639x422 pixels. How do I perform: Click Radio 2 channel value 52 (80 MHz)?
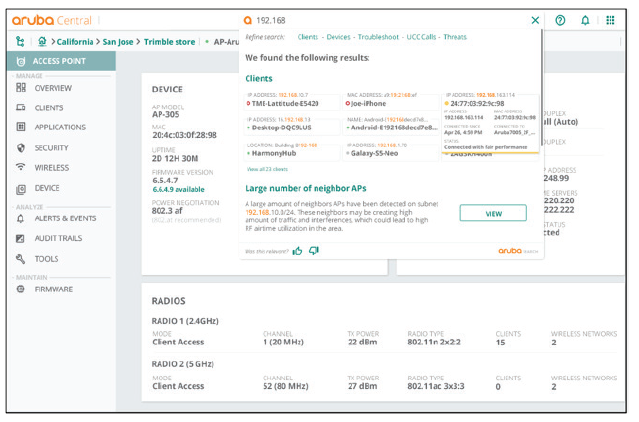coord(286,386)
